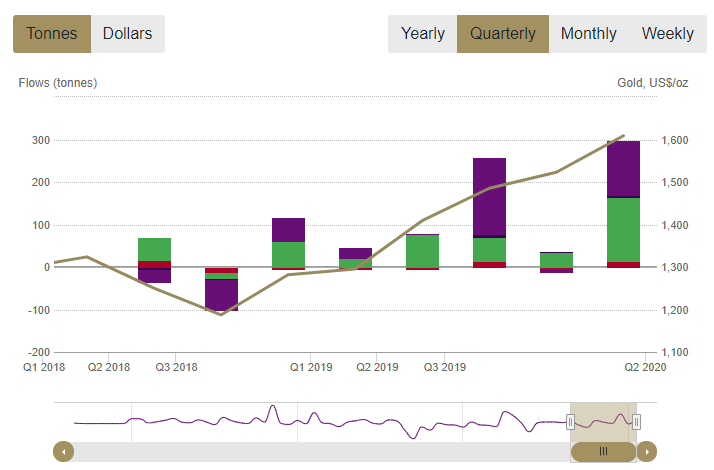Click the green segment of Q3 2019 bar

coord(422,251)
